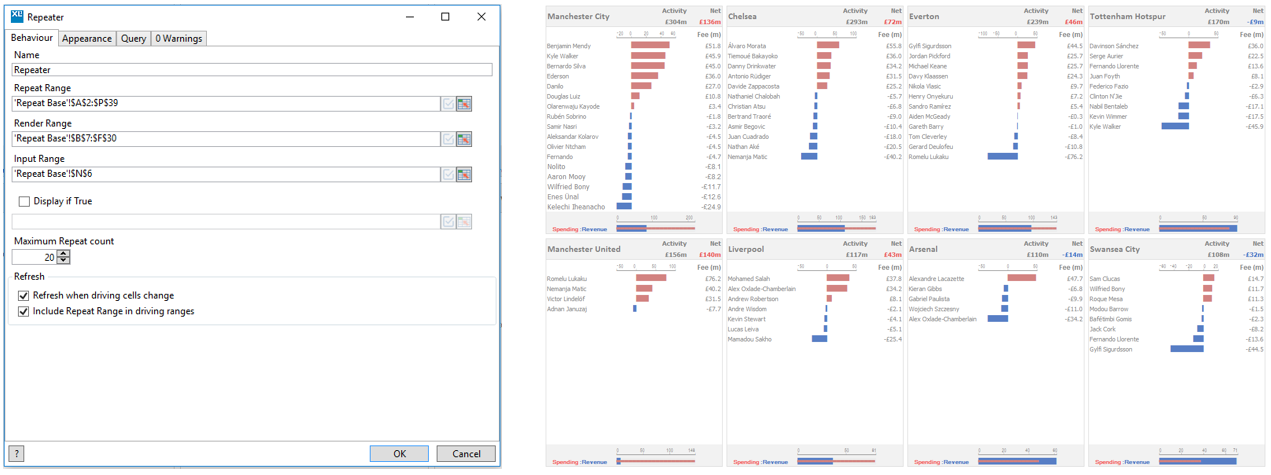Click the Maximum Repeat count value 20

pyautogui.click(x=35, y=257)
